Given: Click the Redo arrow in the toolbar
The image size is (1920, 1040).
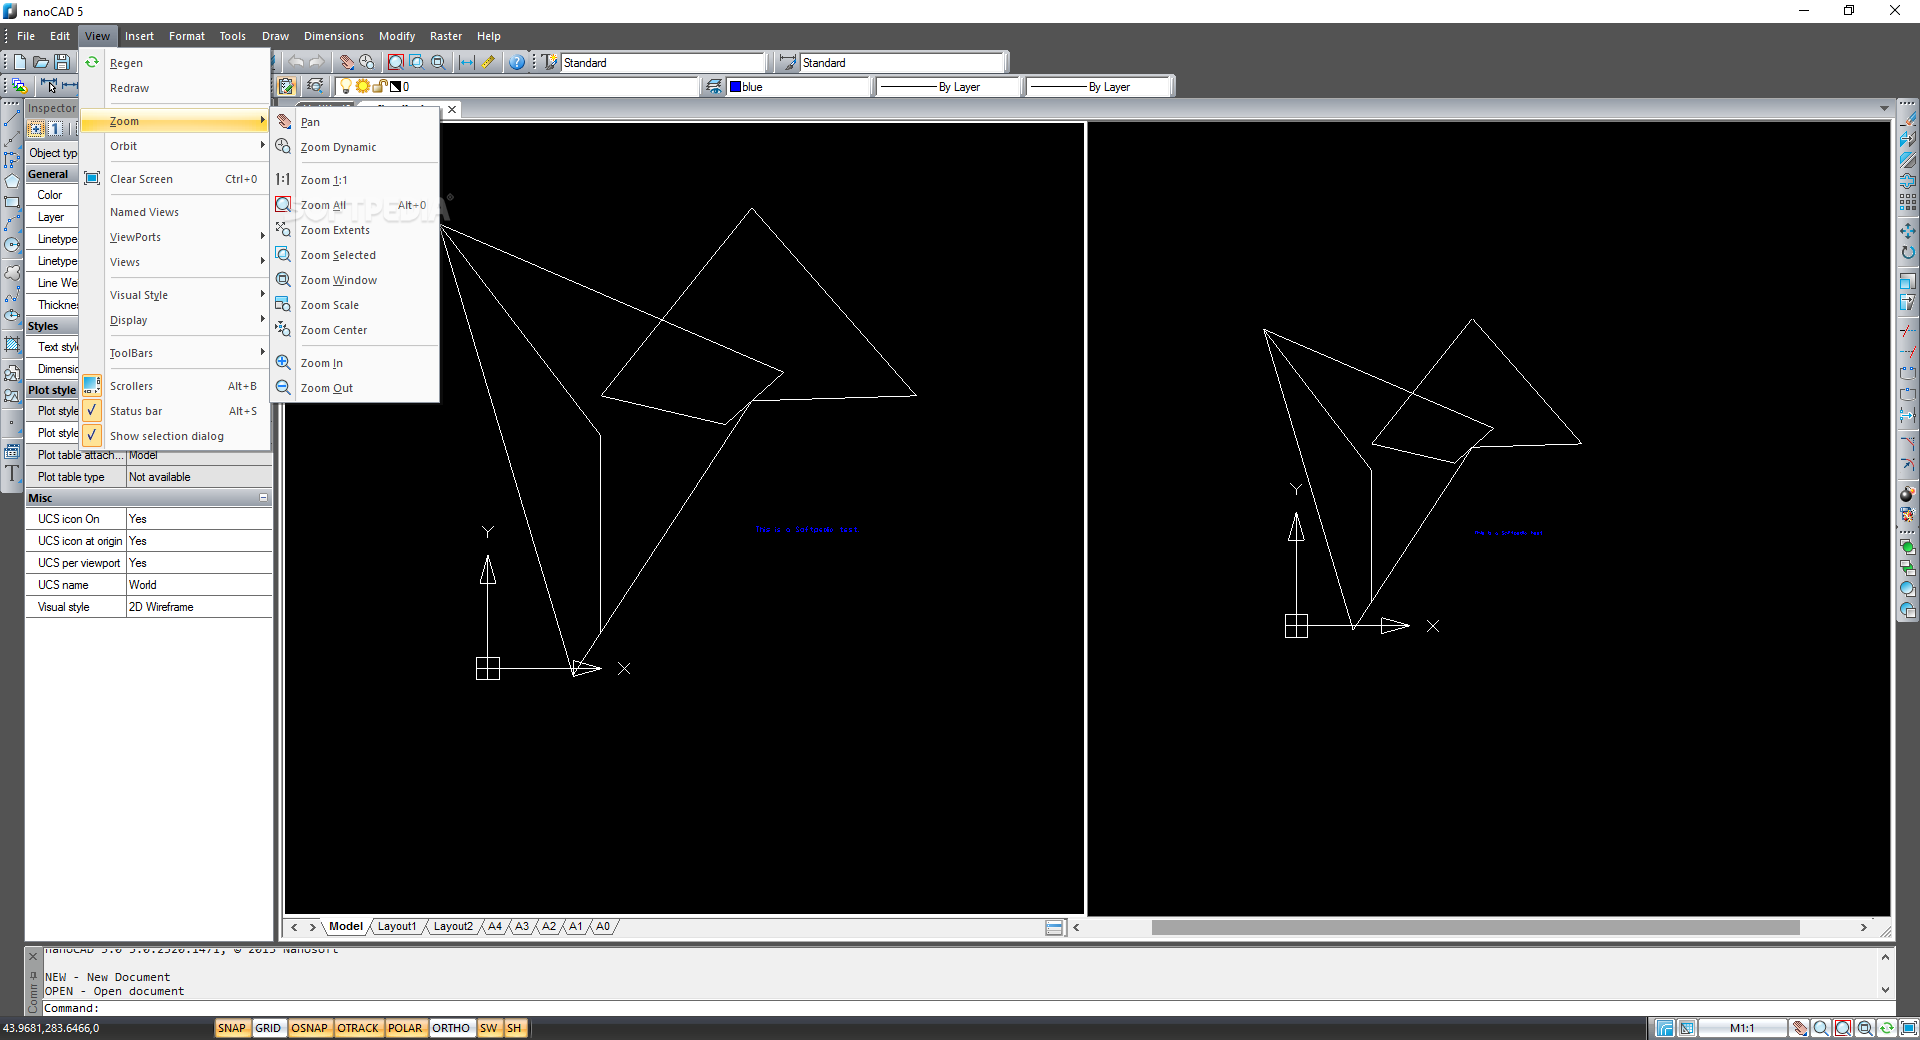Looking at the screenshot, I should (x=316, y=62).
